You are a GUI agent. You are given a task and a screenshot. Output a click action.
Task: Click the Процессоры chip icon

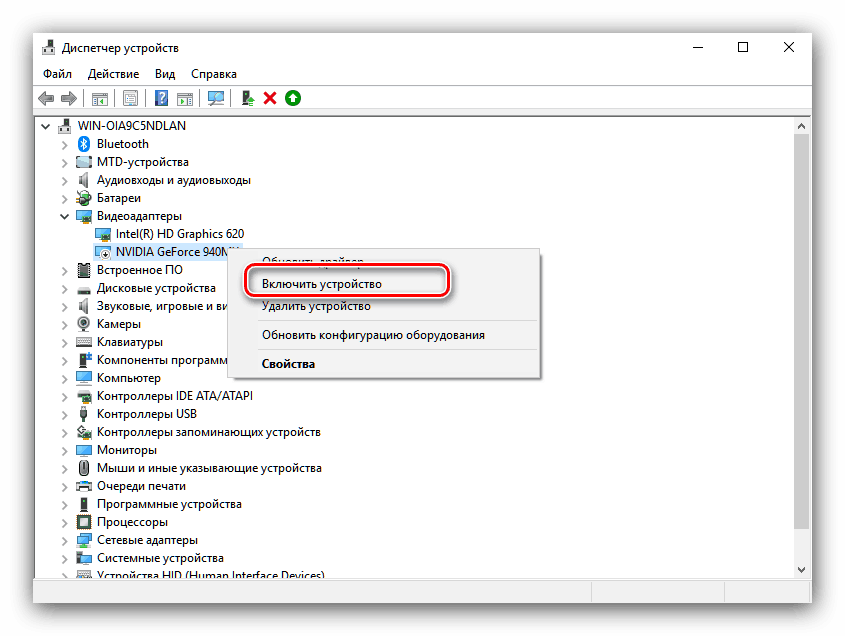[84, 522]
